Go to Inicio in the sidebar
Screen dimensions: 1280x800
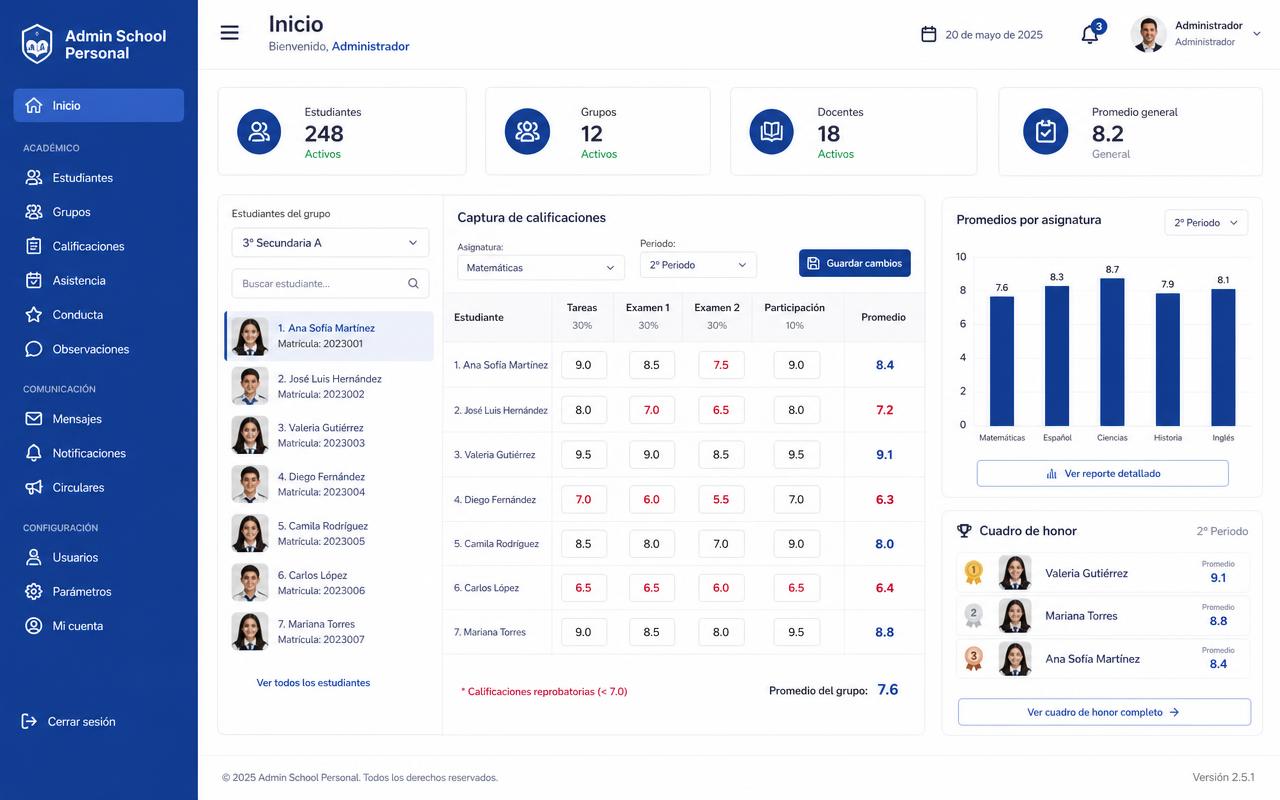(x=99, y=105)
